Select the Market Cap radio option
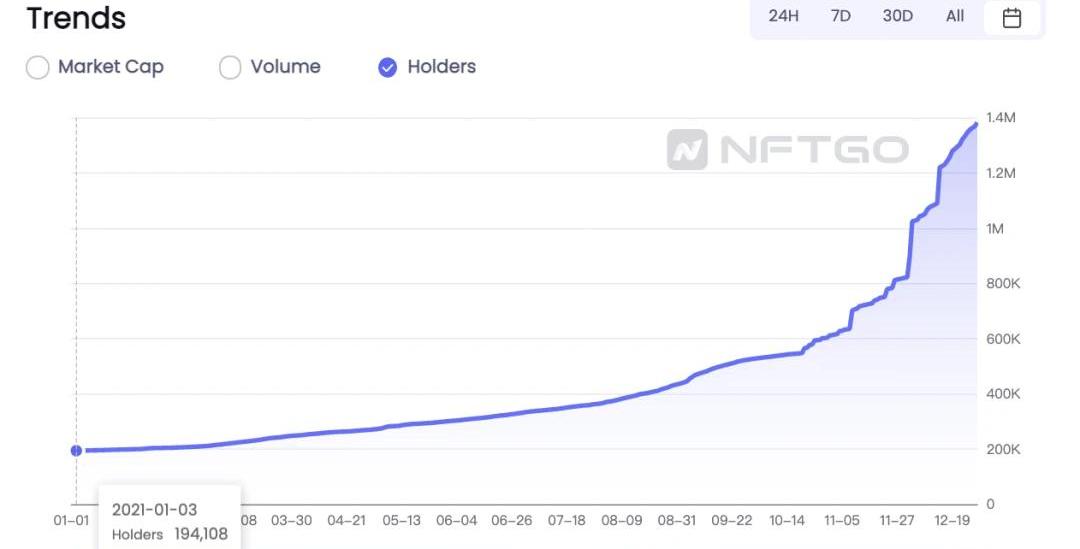1080x549 pixels. coord(37,68)
